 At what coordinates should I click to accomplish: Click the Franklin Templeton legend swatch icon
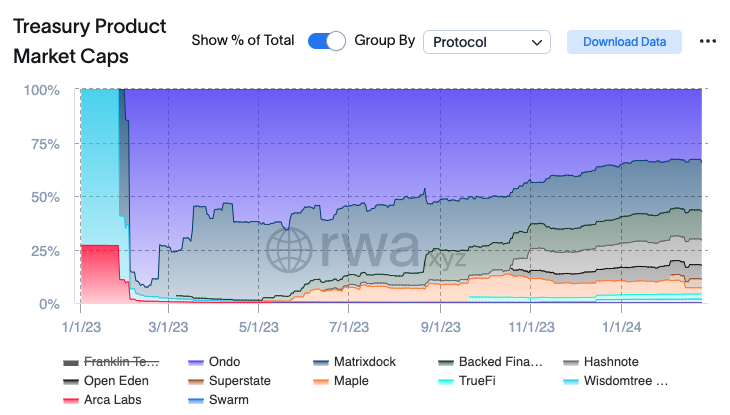coord(71,362)
